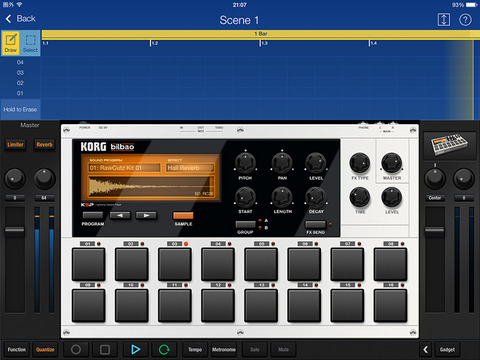
Task: Click timeline marker 1.2
Action: coord(154,43)
